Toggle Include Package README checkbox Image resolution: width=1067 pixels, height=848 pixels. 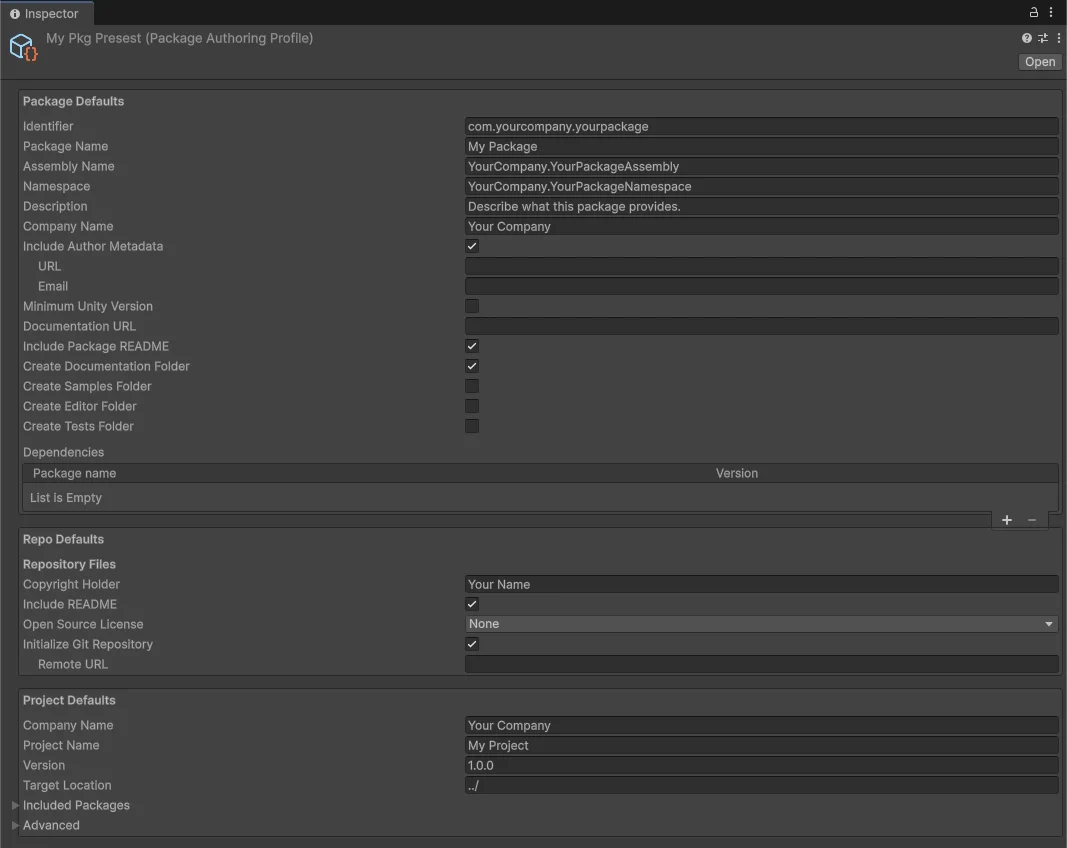(x=472, y=346)
